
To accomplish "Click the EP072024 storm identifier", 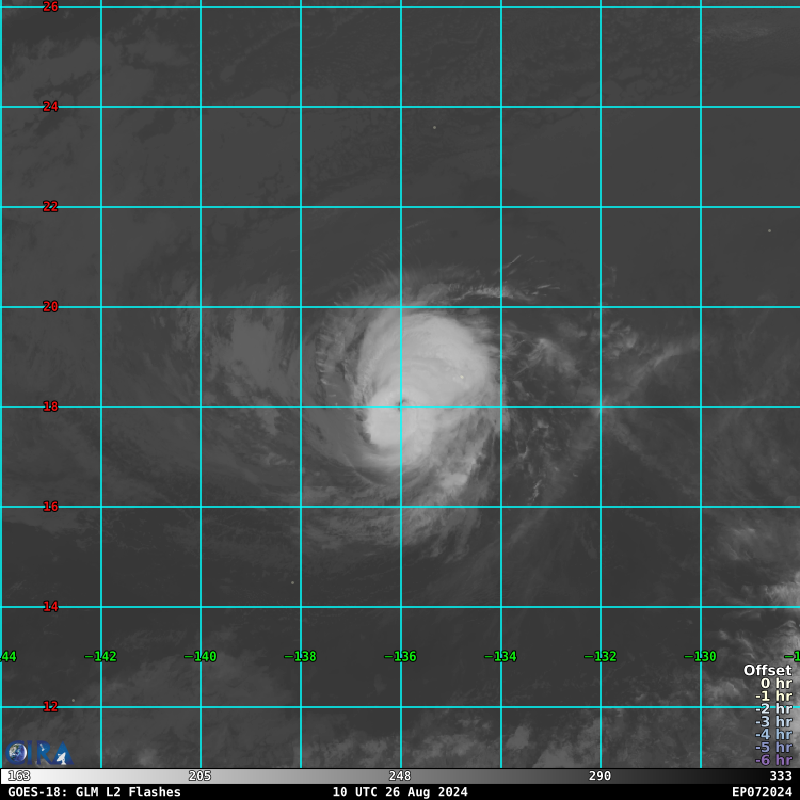I will coord(761,792).
